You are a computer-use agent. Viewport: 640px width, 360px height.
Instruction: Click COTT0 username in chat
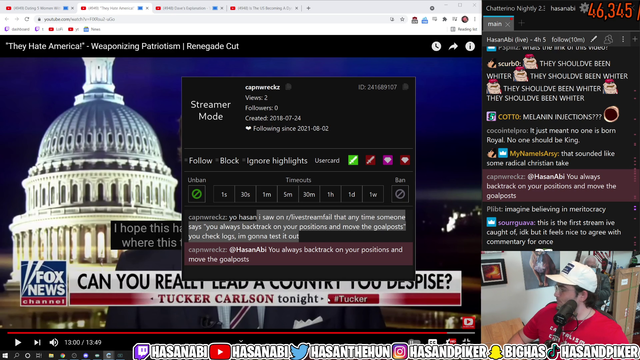click(x=509, y=117)
